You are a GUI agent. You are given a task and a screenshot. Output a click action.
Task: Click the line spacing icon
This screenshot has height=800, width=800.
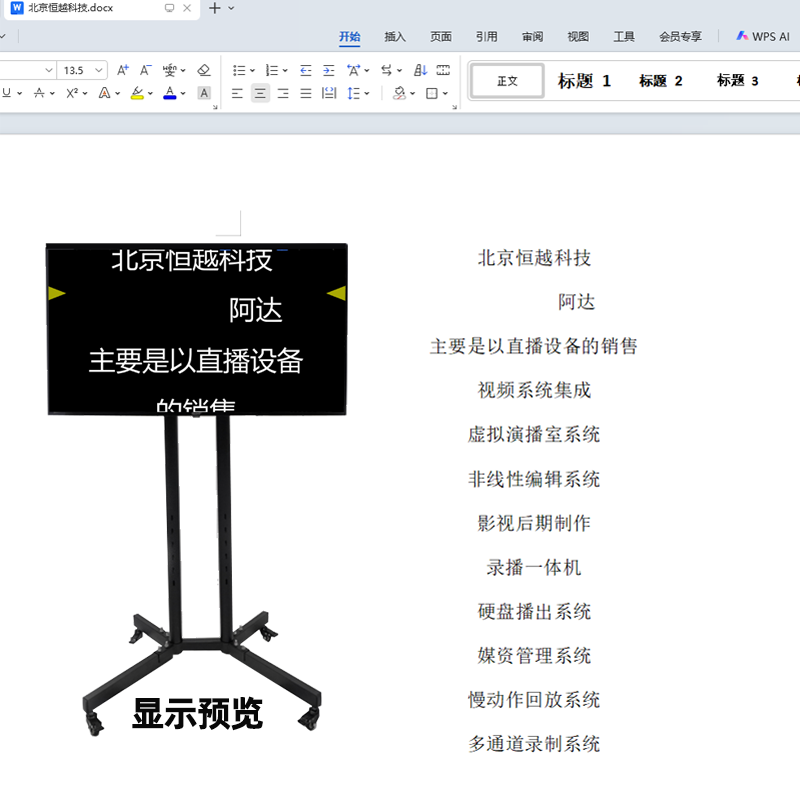[x=353, y=93]
